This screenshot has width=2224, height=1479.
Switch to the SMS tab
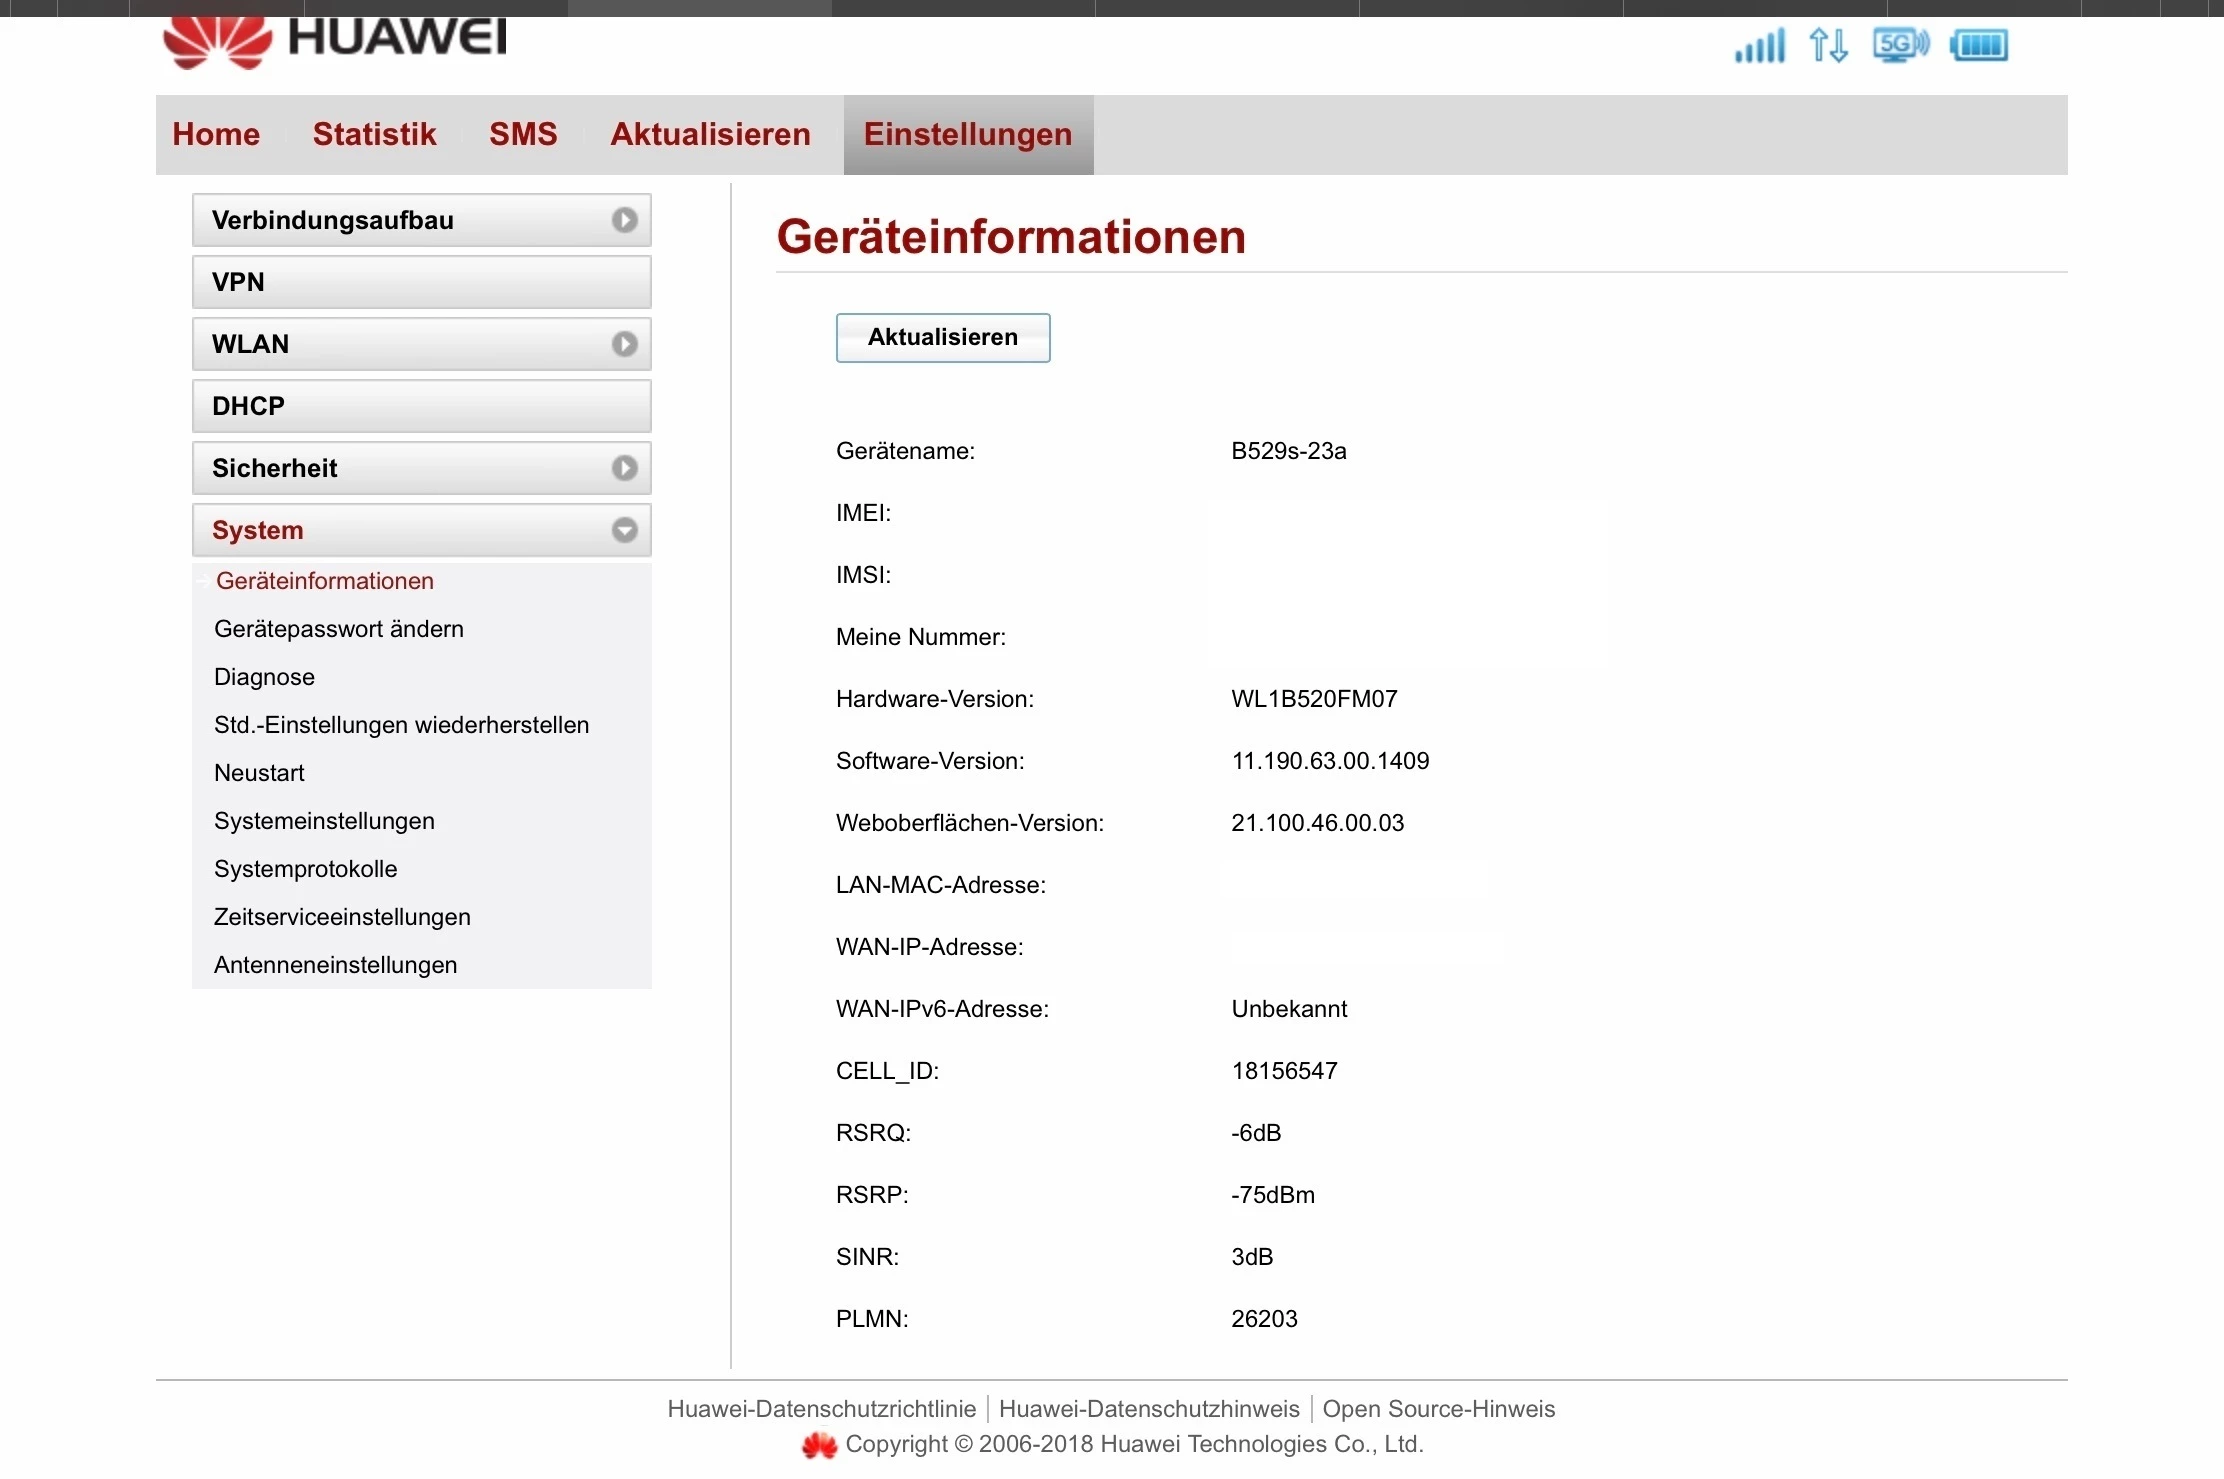tap(523, 134)
